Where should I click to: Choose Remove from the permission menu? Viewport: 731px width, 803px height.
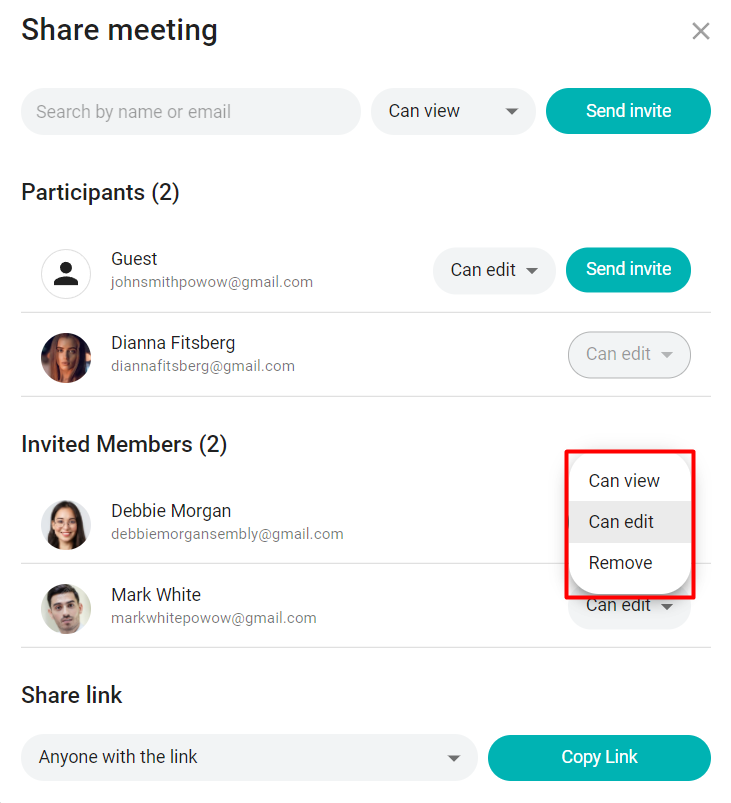(620, 563)
